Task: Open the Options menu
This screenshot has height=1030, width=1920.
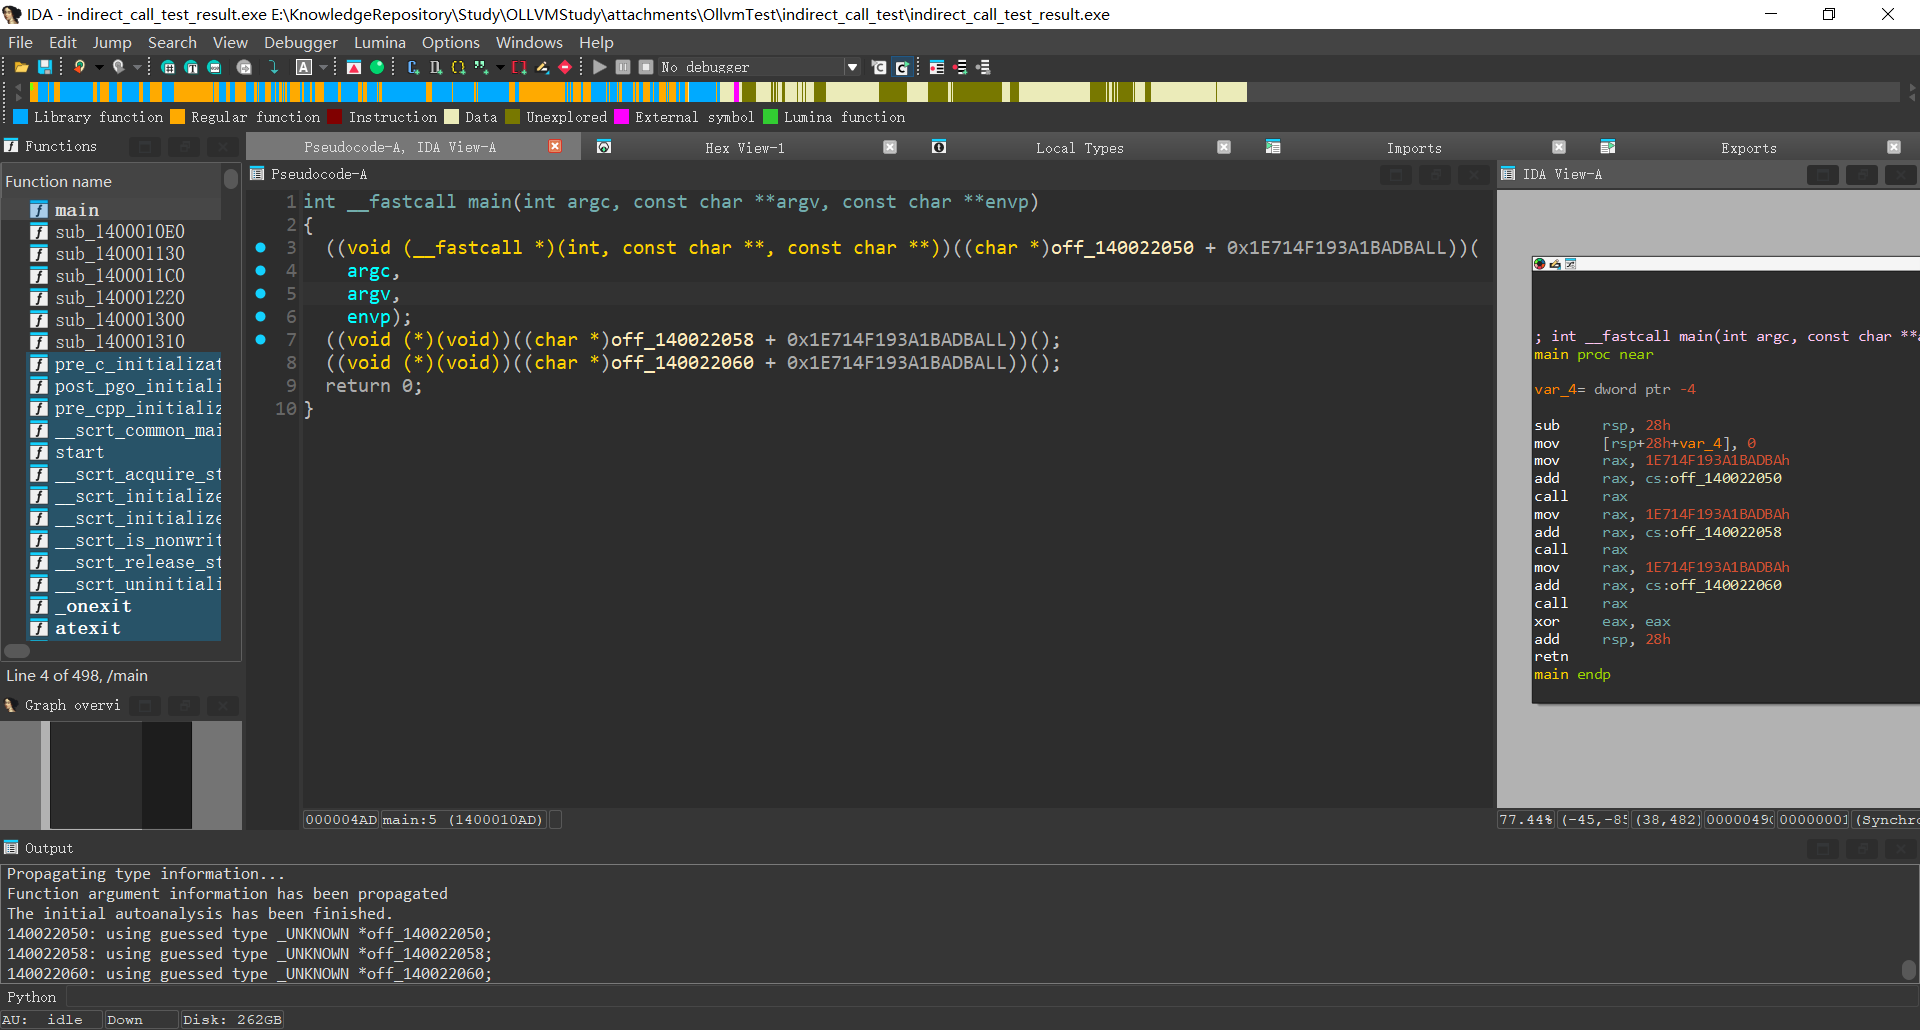Action: point(450,42)
